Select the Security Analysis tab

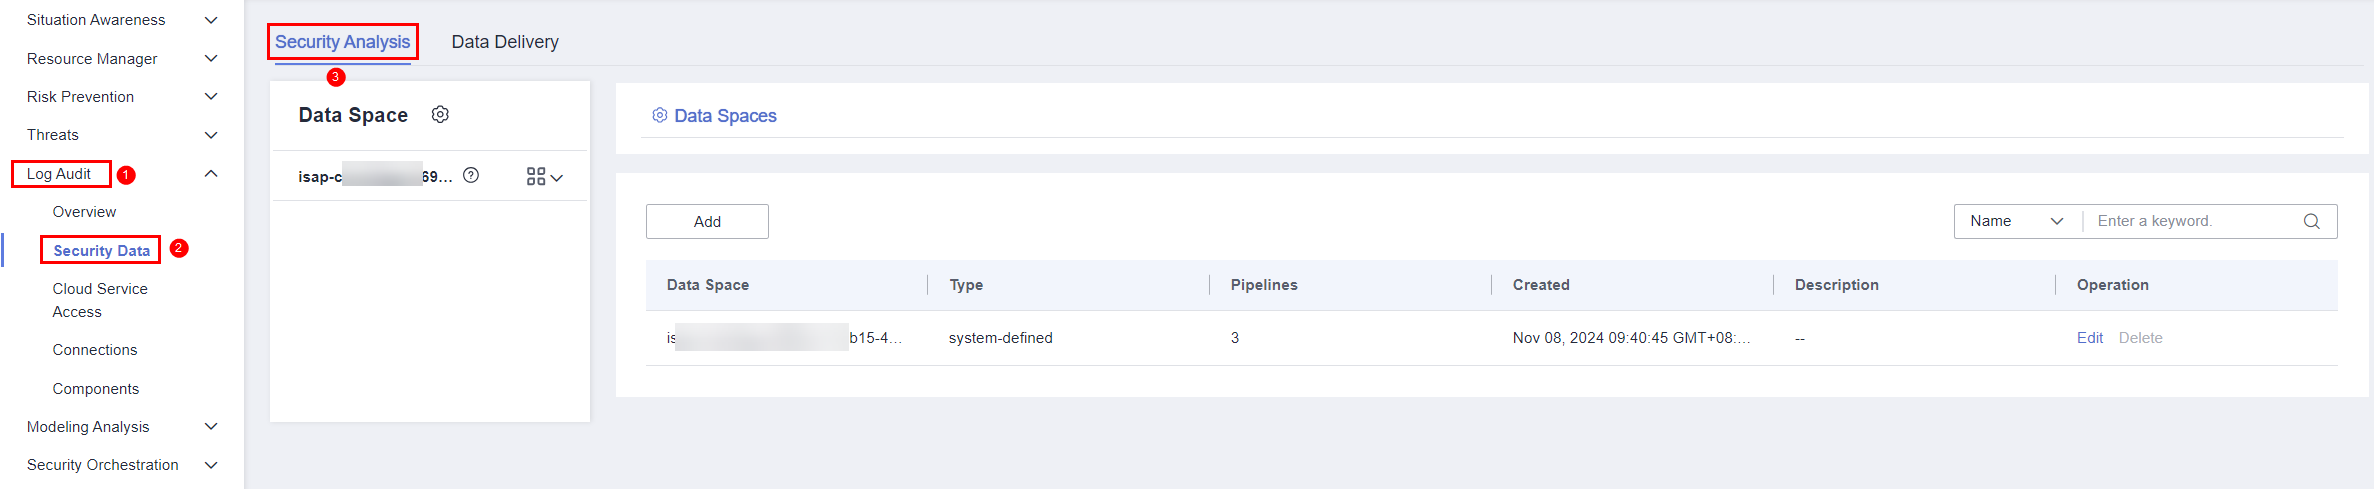342,42
